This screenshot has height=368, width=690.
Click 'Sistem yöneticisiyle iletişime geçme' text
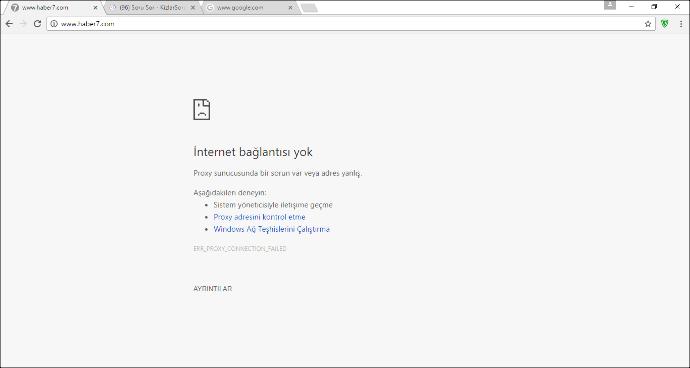click(x=273, y=205)
